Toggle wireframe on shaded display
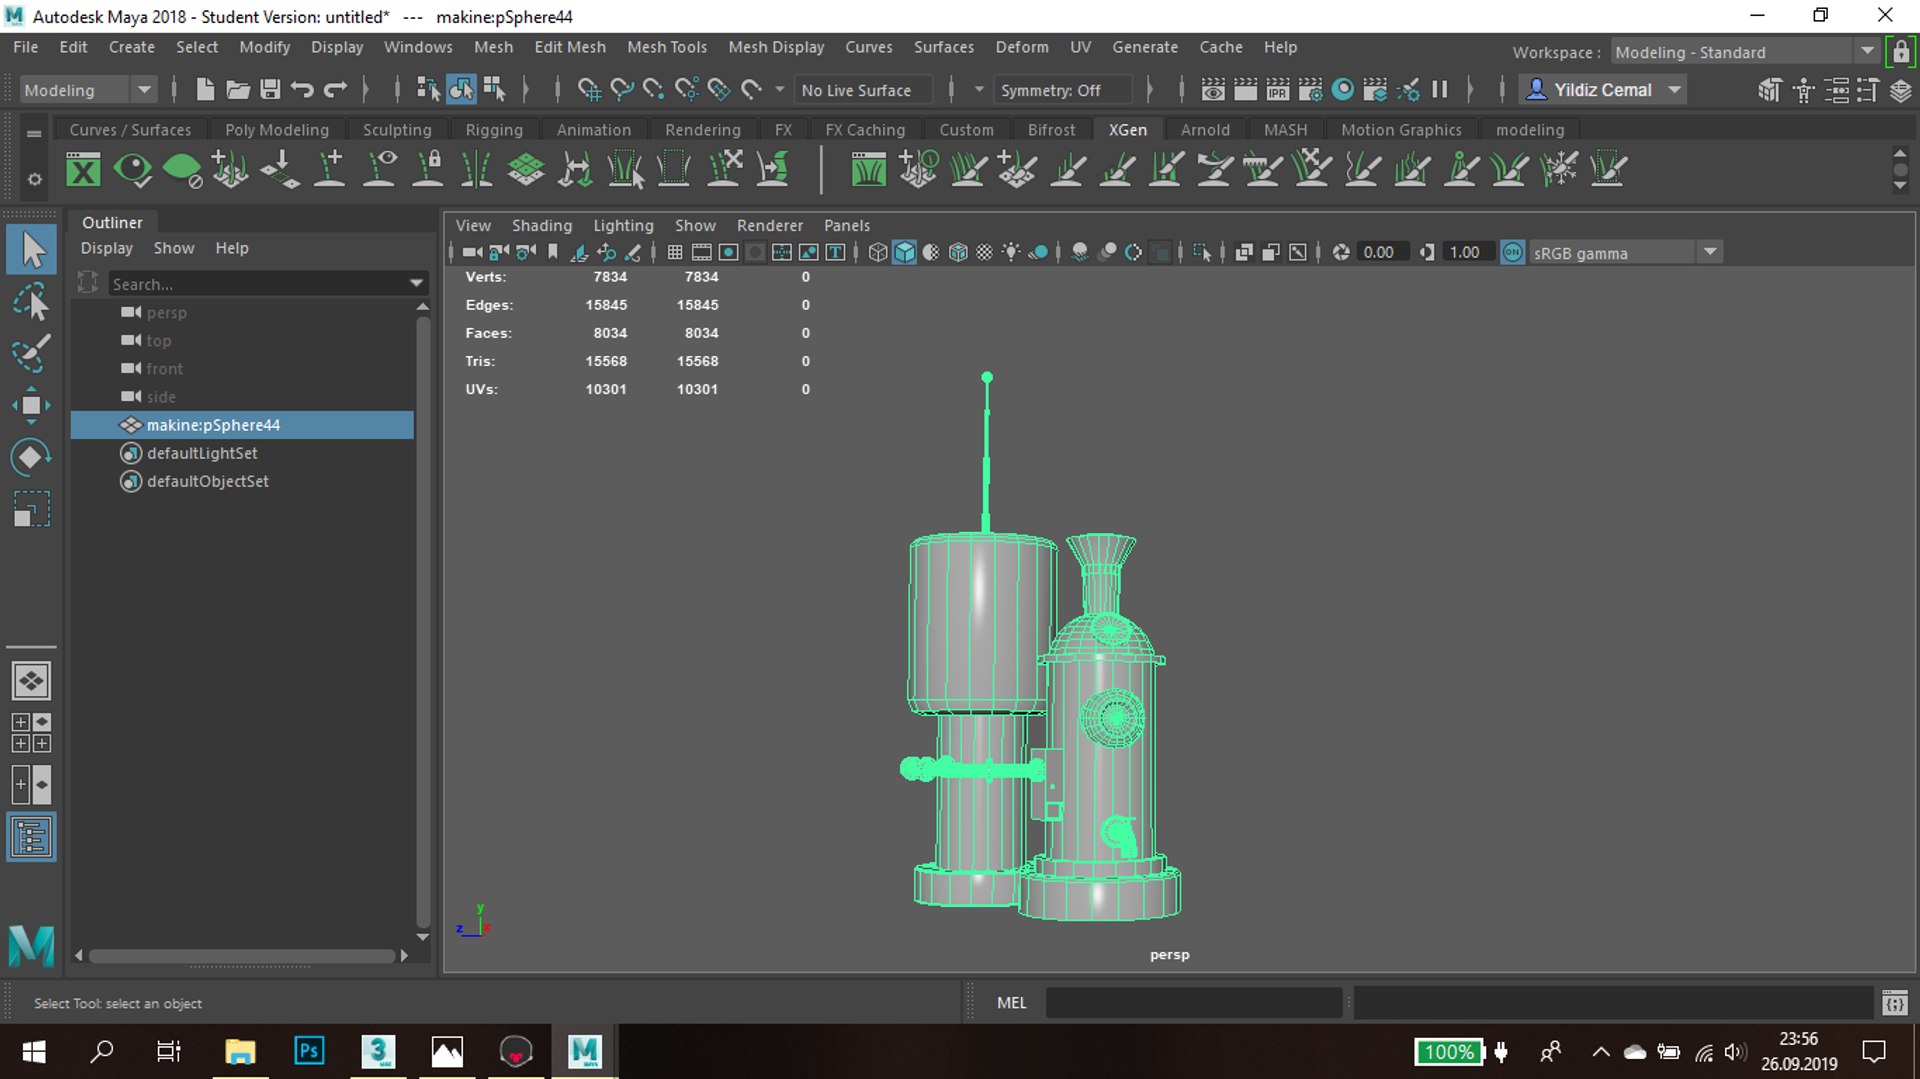 point(958,252)
